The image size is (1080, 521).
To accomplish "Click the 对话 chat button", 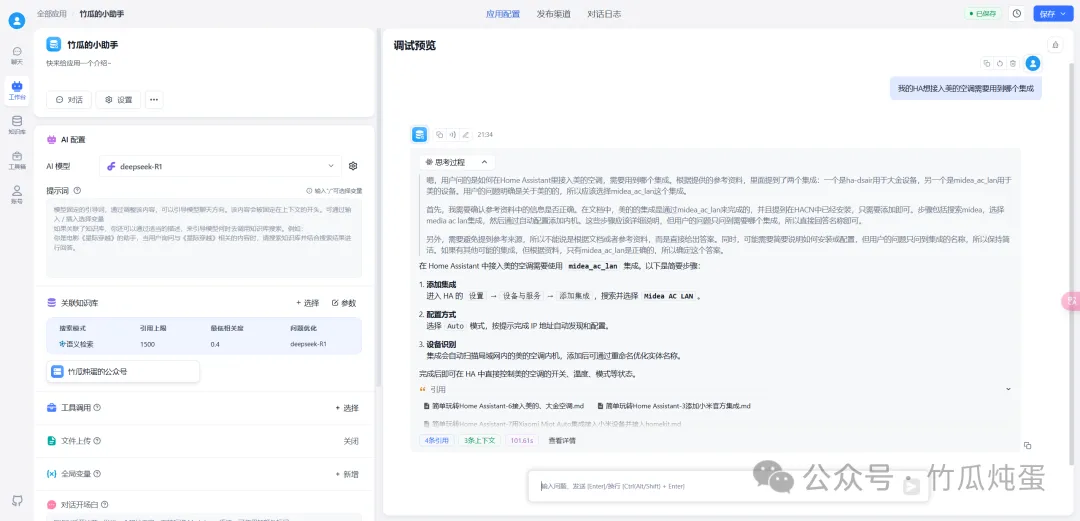I will (69, 100).
